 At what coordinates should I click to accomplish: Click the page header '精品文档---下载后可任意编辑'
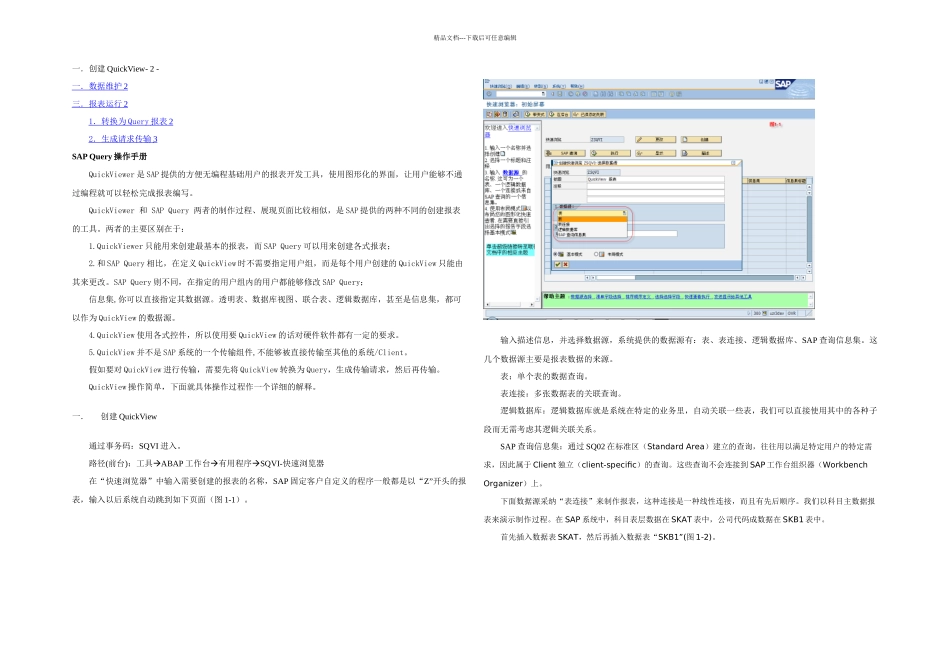[x=475, y=38]
